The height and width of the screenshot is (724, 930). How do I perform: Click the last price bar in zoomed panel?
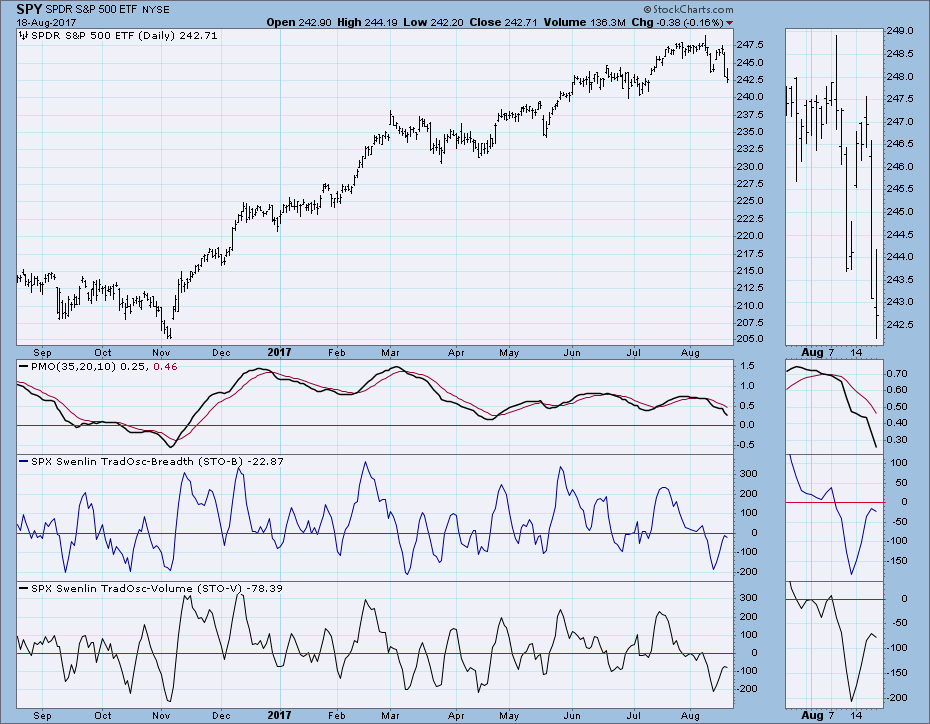876,294
